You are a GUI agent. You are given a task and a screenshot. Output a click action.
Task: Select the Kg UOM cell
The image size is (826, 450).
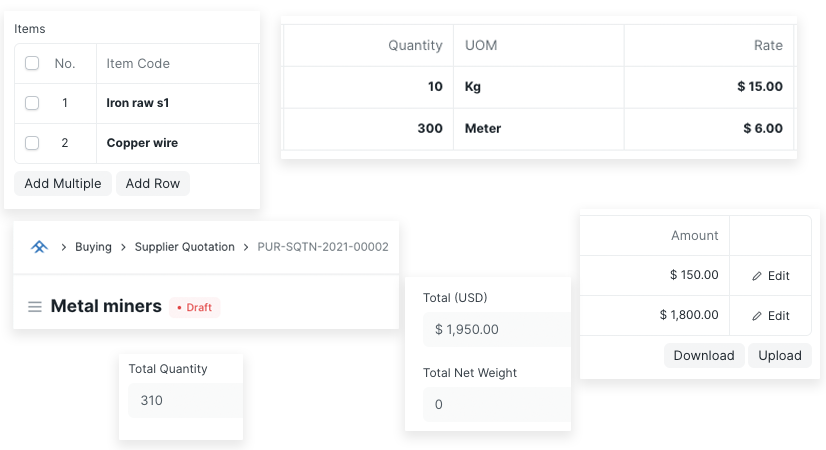click(x=539, y=87)
